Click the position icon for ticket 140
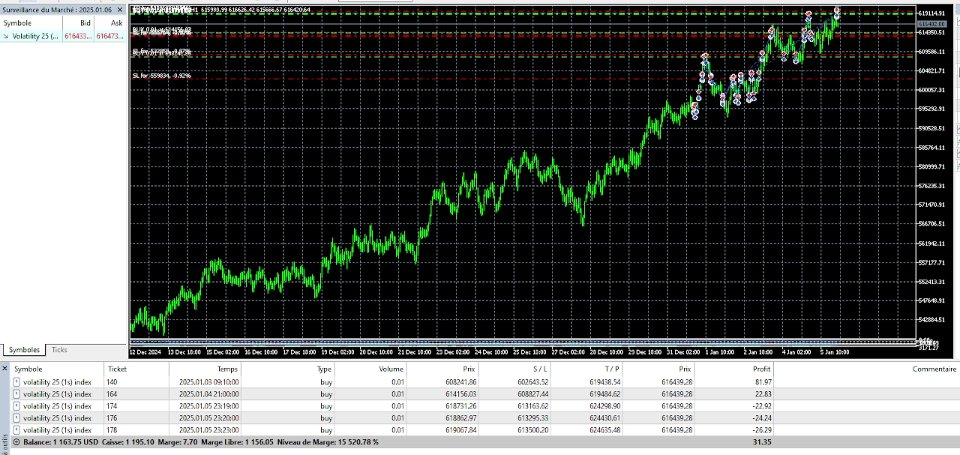960x455 pixels. coord(17,382)
